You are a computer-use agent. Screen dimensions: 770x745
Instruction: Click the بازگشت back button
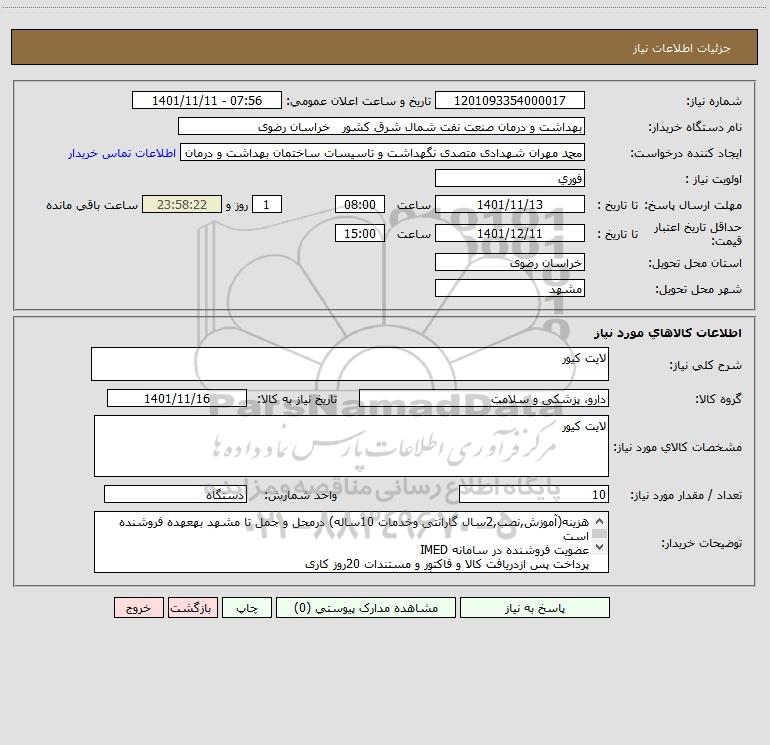tap(192, 607)
